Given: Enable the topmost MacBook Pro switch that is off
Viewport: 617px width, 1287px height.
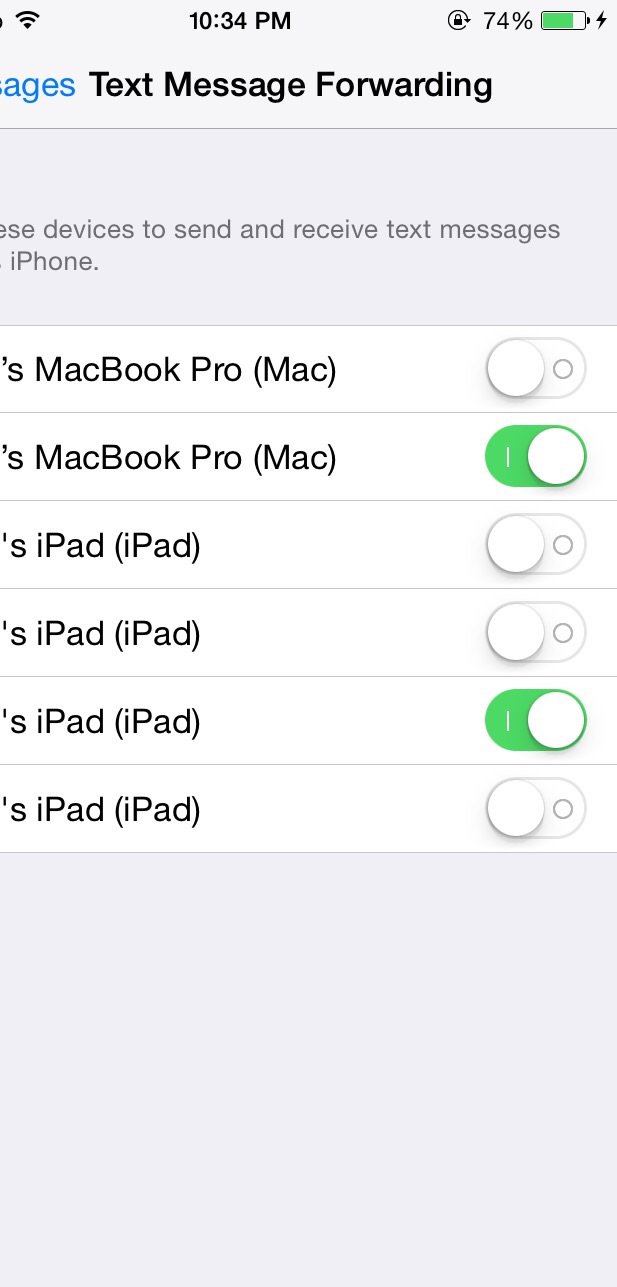Looking at the screenshot, I should (535, 369).
